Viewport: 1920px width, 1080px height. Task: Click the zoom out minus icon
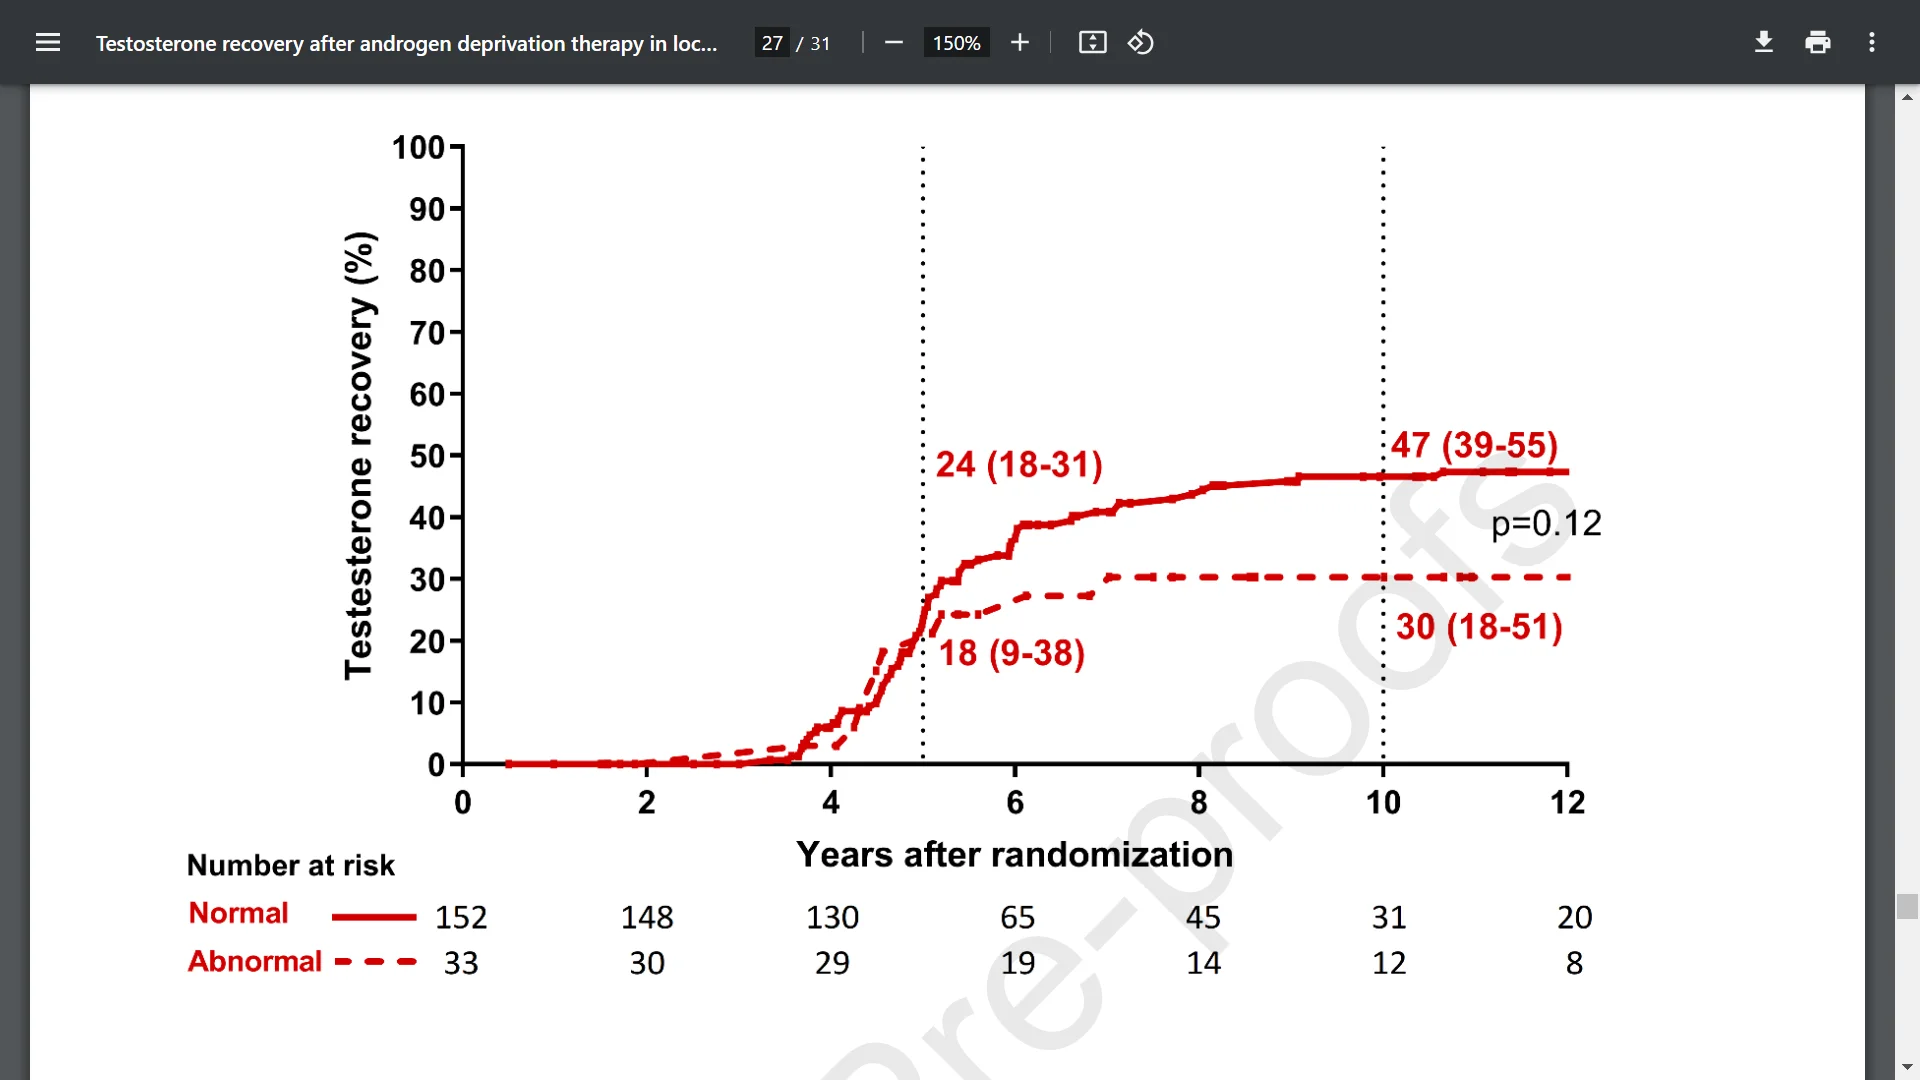pyautogui.click(x=894, y=43)
